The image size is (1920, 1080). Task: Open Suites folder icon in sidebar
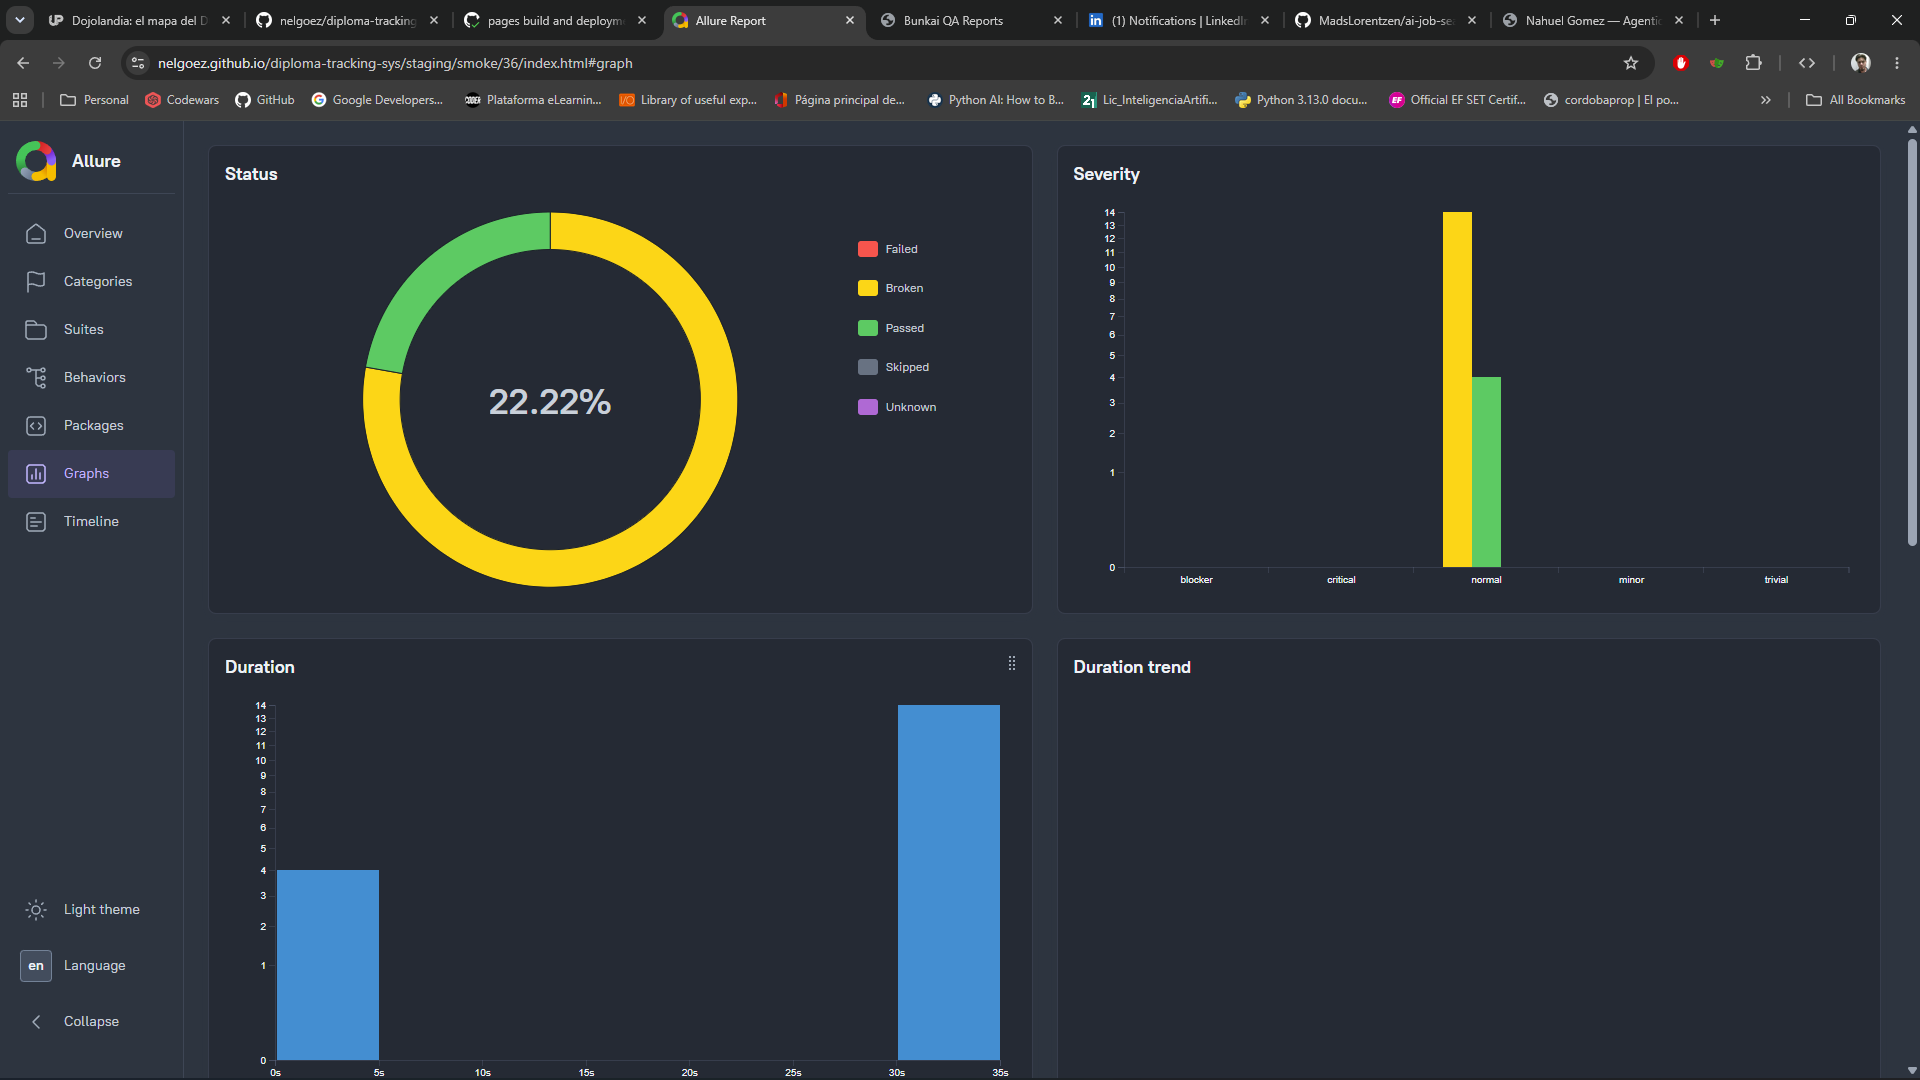point(36,329)
